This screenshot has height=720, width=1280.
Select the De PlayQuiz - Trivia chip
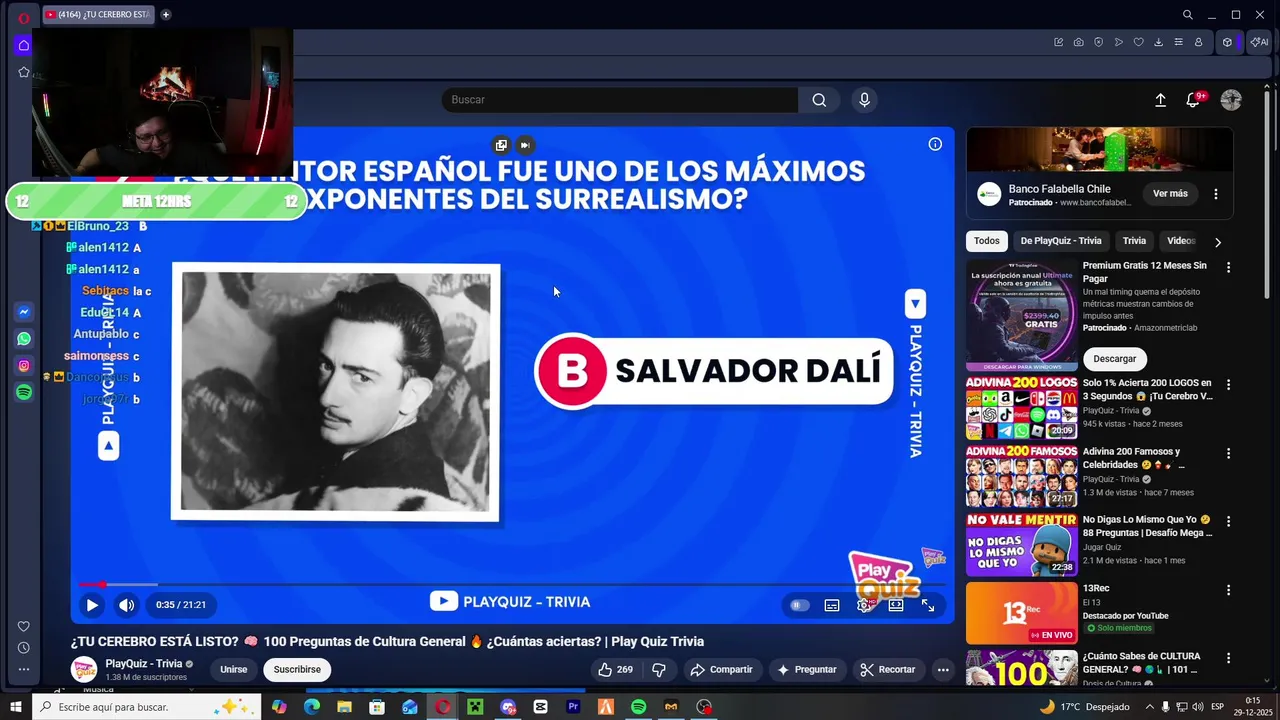click(1061, 241)
